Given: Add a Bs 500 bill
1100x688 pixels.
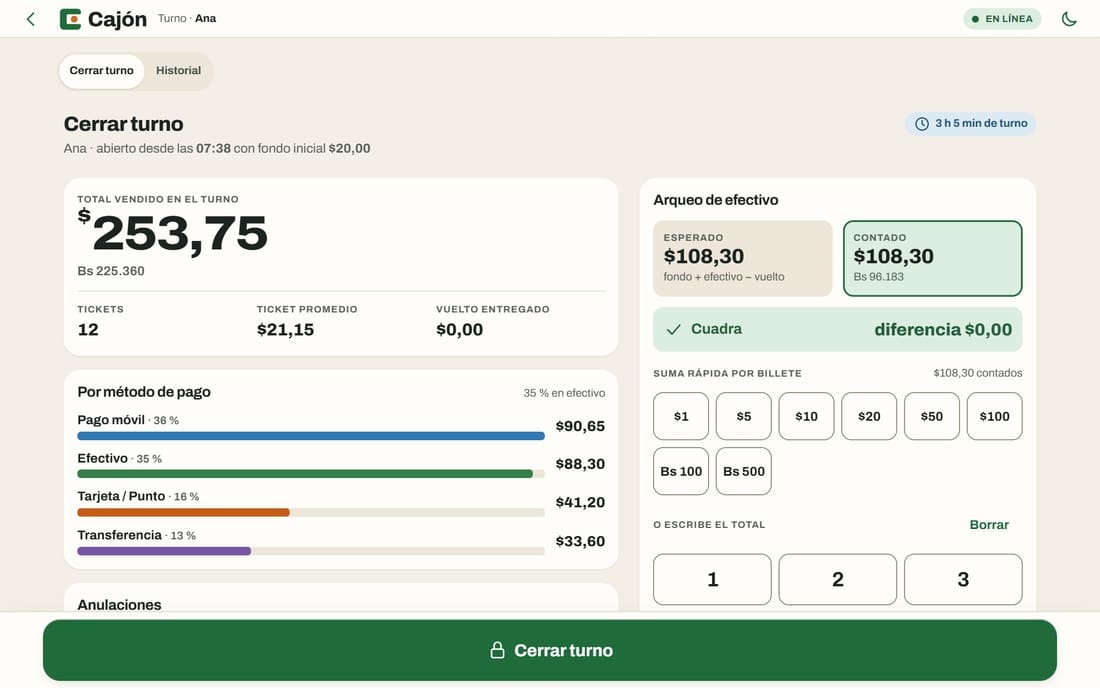Looking at the screenshot, I should [x=744, y=471].
